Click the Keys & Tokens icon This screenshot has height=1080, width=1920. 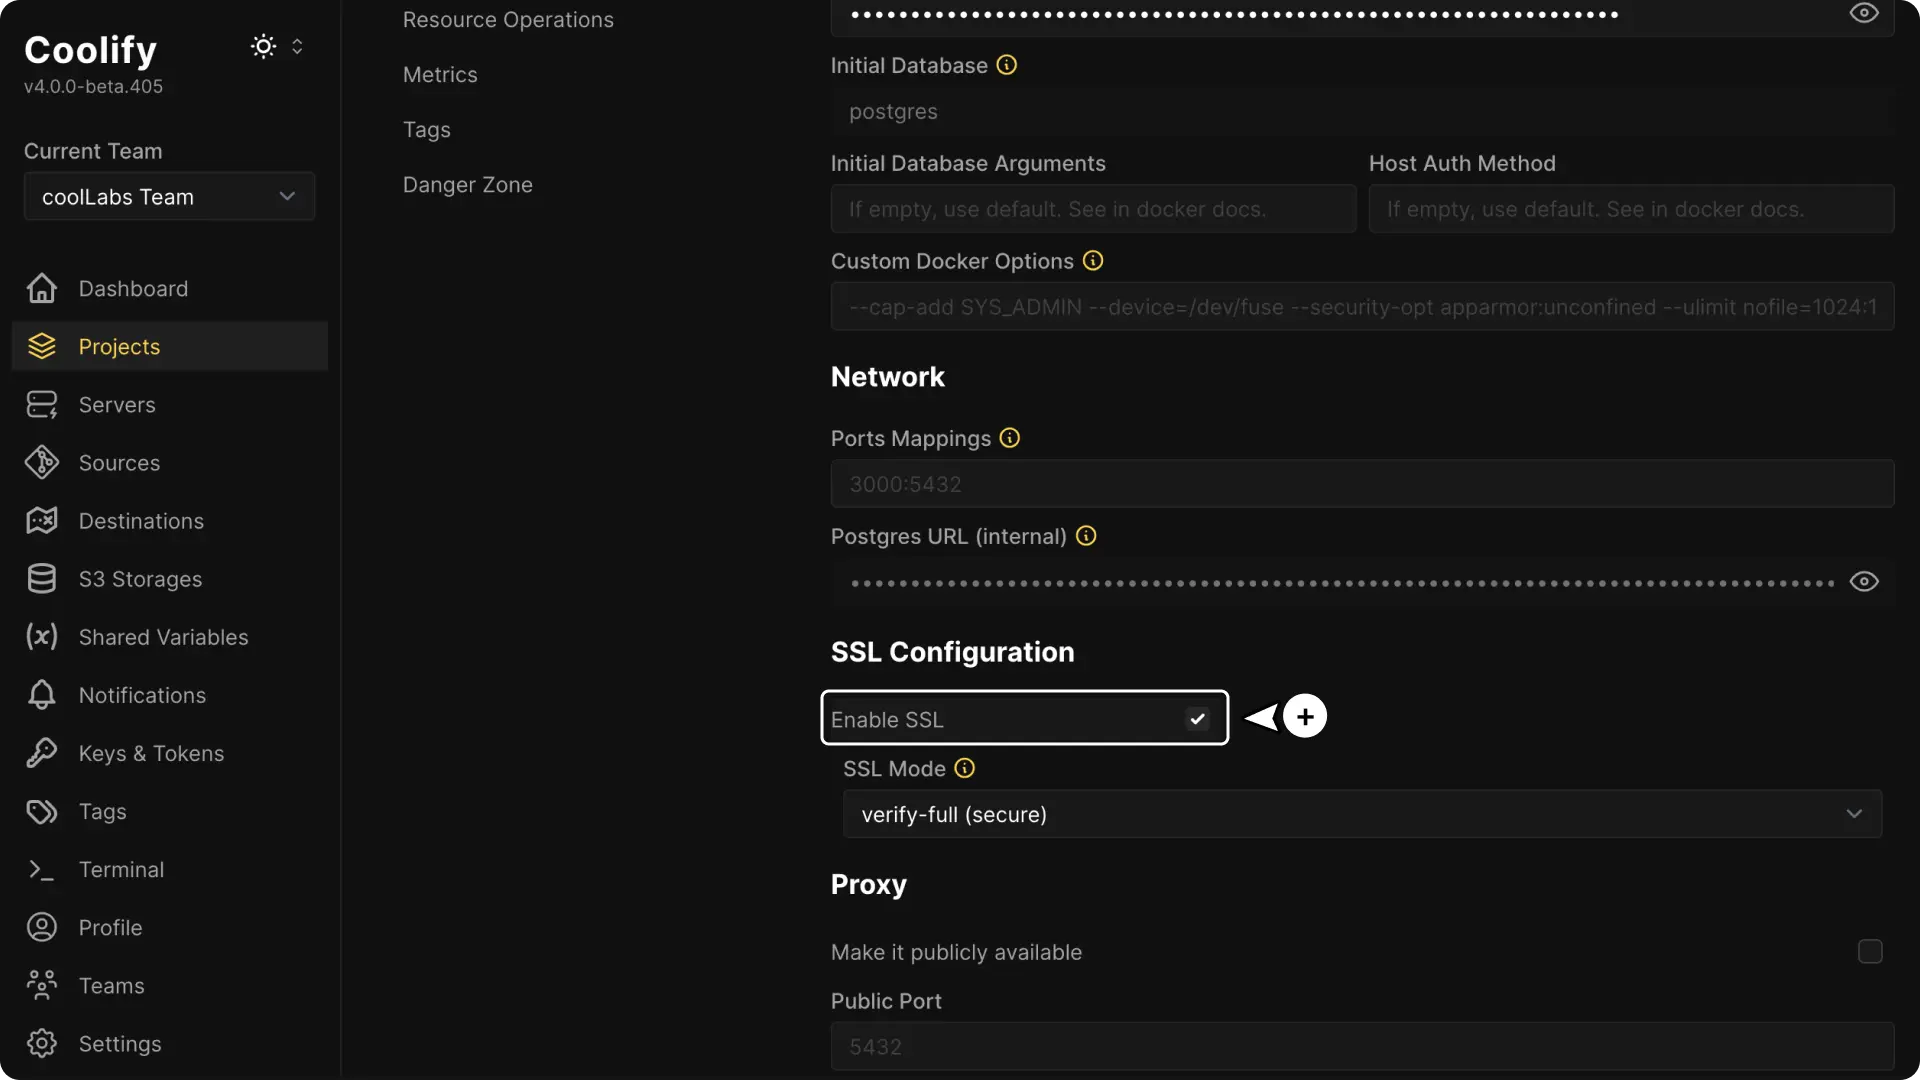pos(40,753)
